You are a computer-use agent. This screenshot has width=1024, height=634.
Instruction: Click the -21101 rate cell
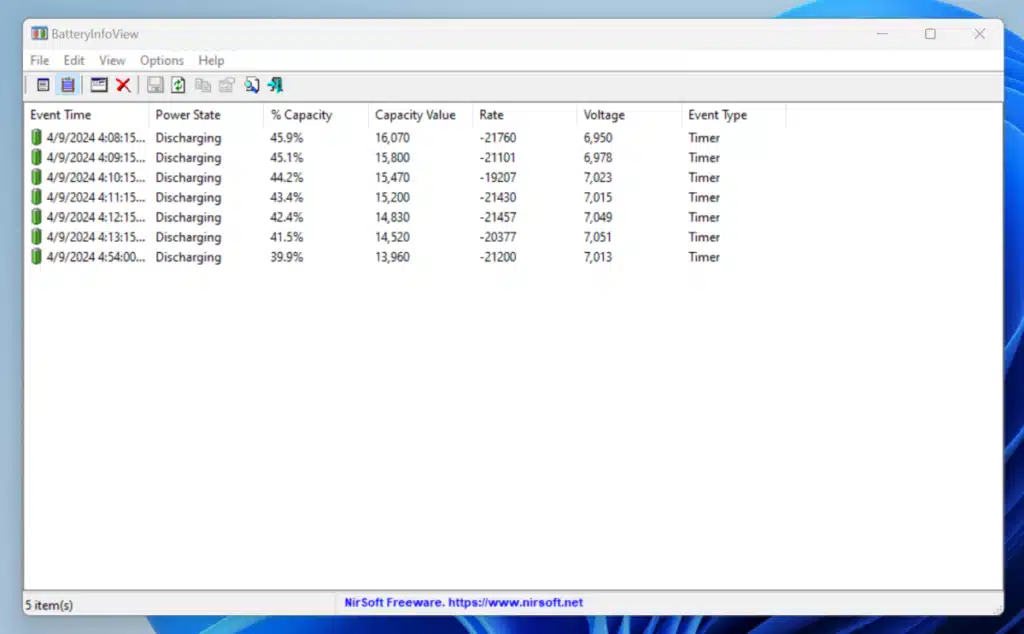498,157
